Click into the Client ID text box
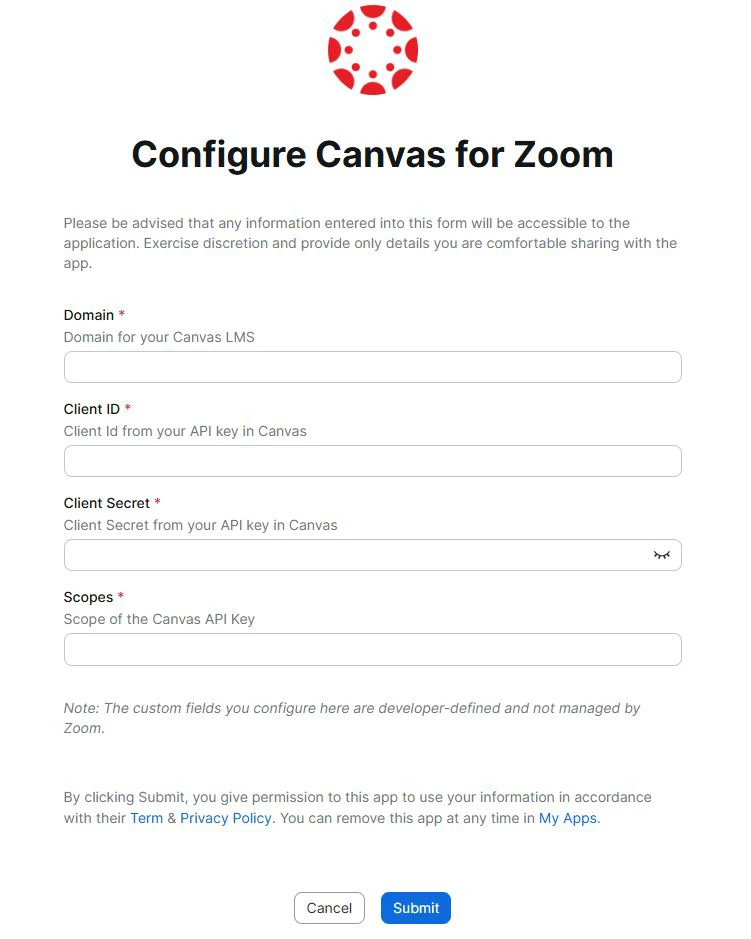 pyautogui.click(x=372, y=461)
